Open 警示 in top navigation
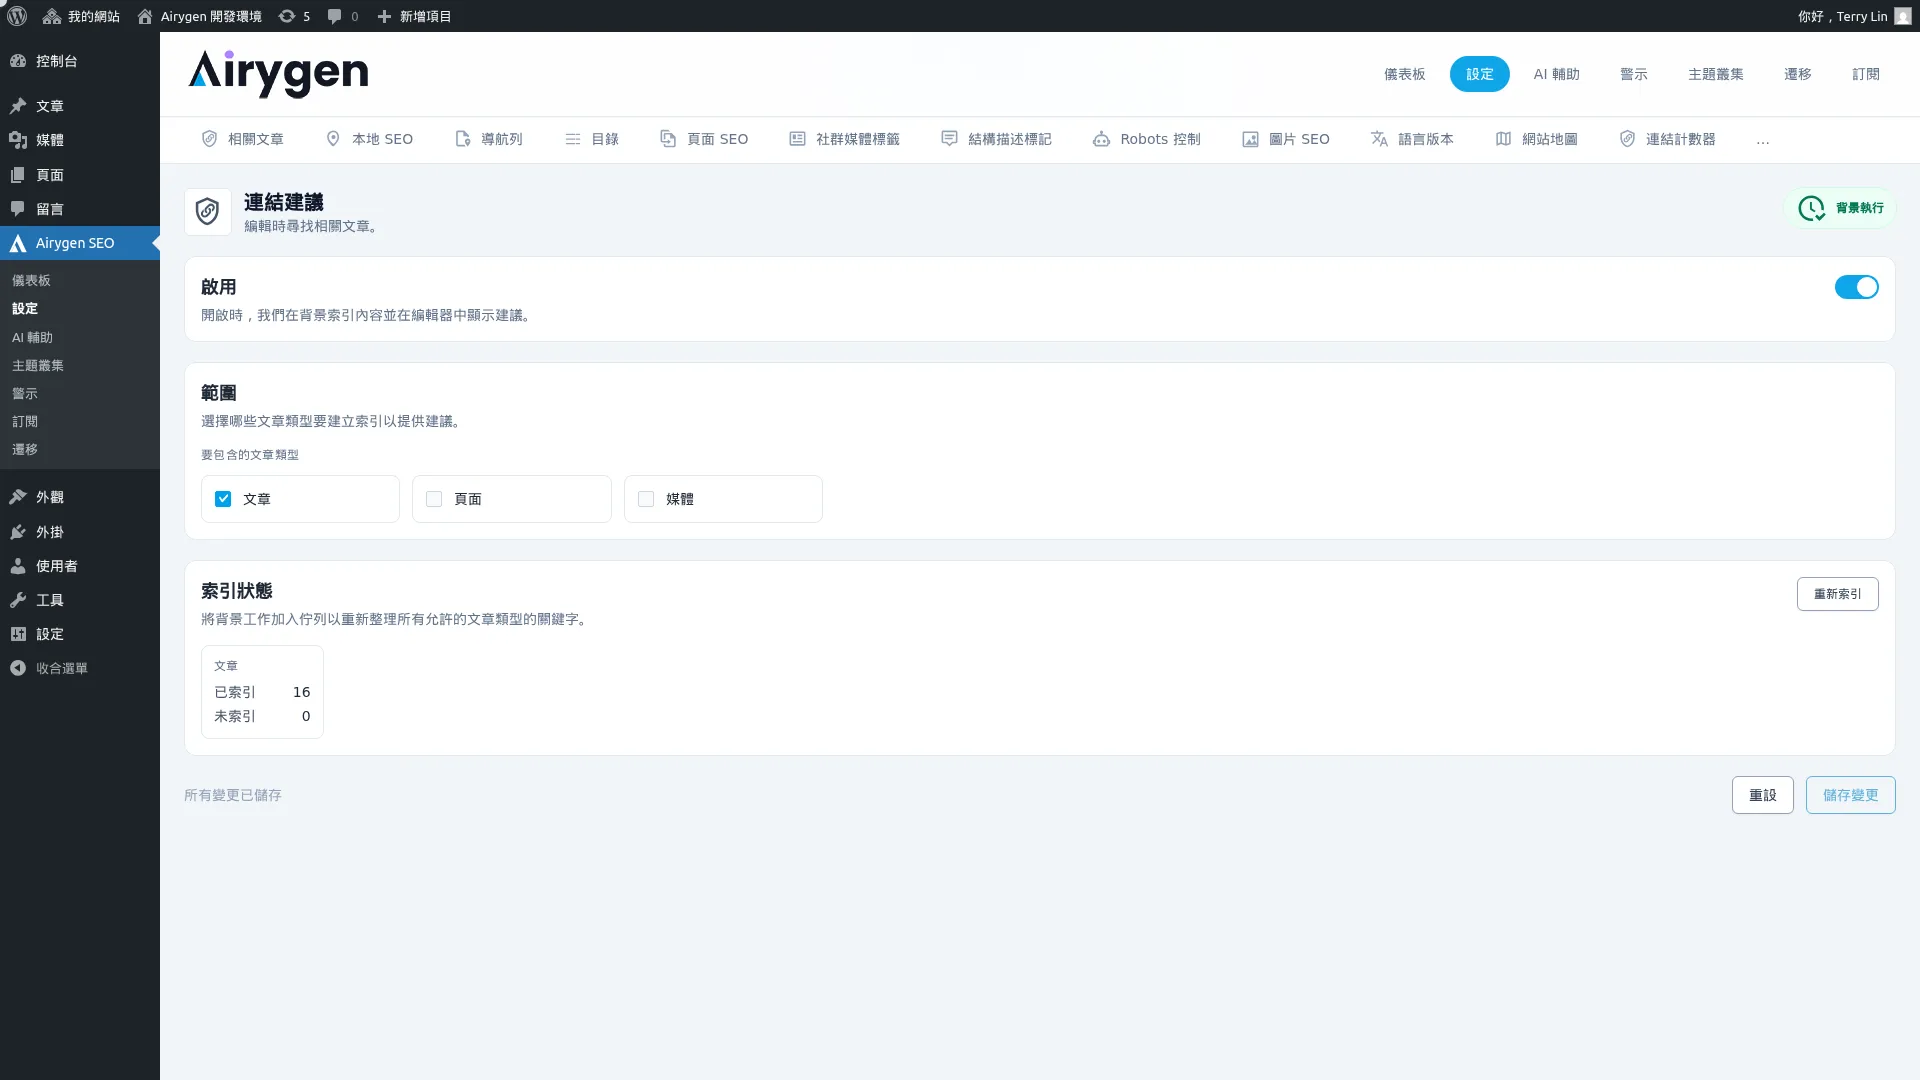This screenshot has height=1080, width=1920. 1634,74
